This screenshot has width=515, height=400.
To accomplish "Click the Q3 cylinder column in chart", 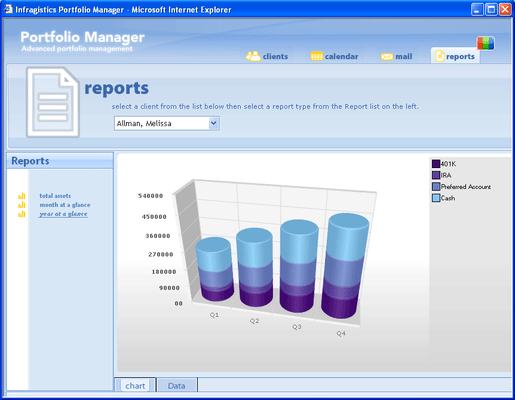I will tap(298, 266).
